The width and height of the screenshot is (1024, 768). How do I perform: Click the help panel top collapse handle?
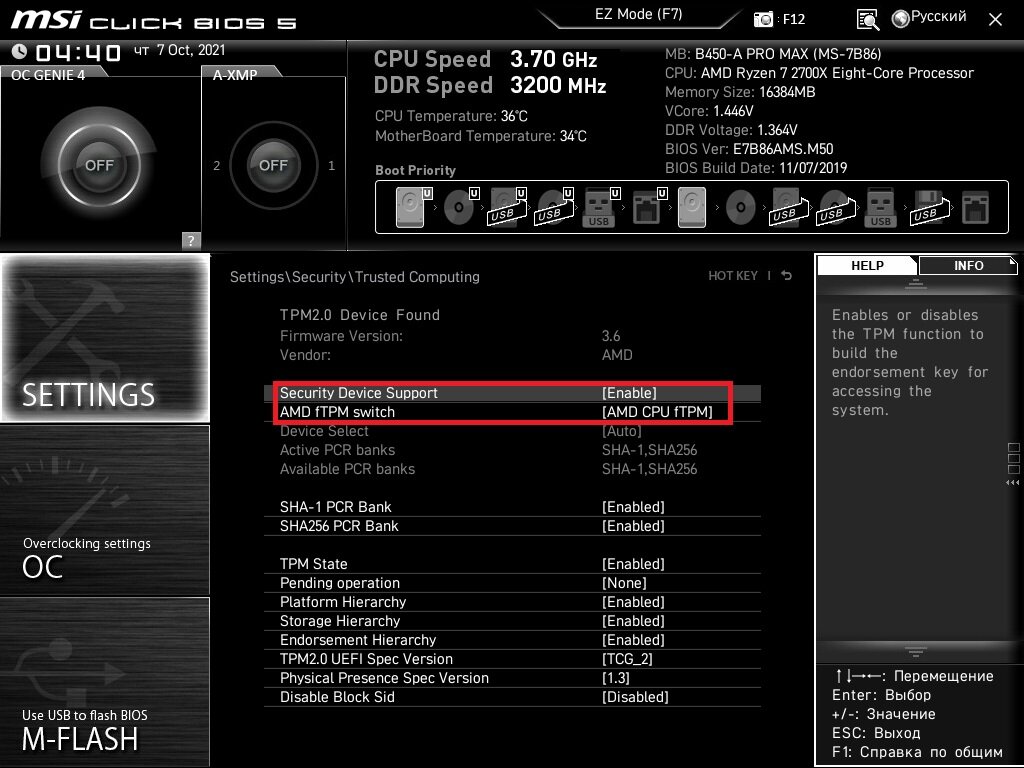pos(915,283)
